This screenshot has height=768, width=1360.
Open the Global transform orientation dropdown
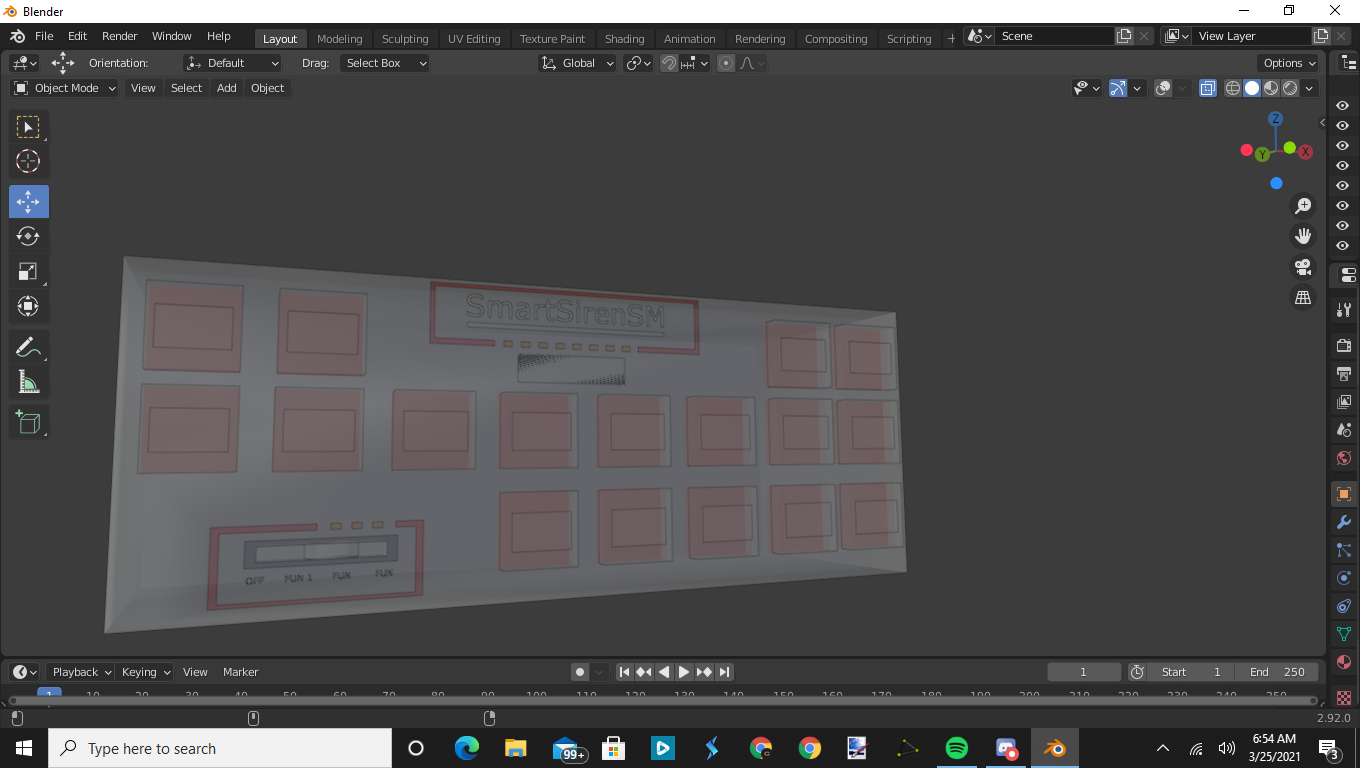577,63
